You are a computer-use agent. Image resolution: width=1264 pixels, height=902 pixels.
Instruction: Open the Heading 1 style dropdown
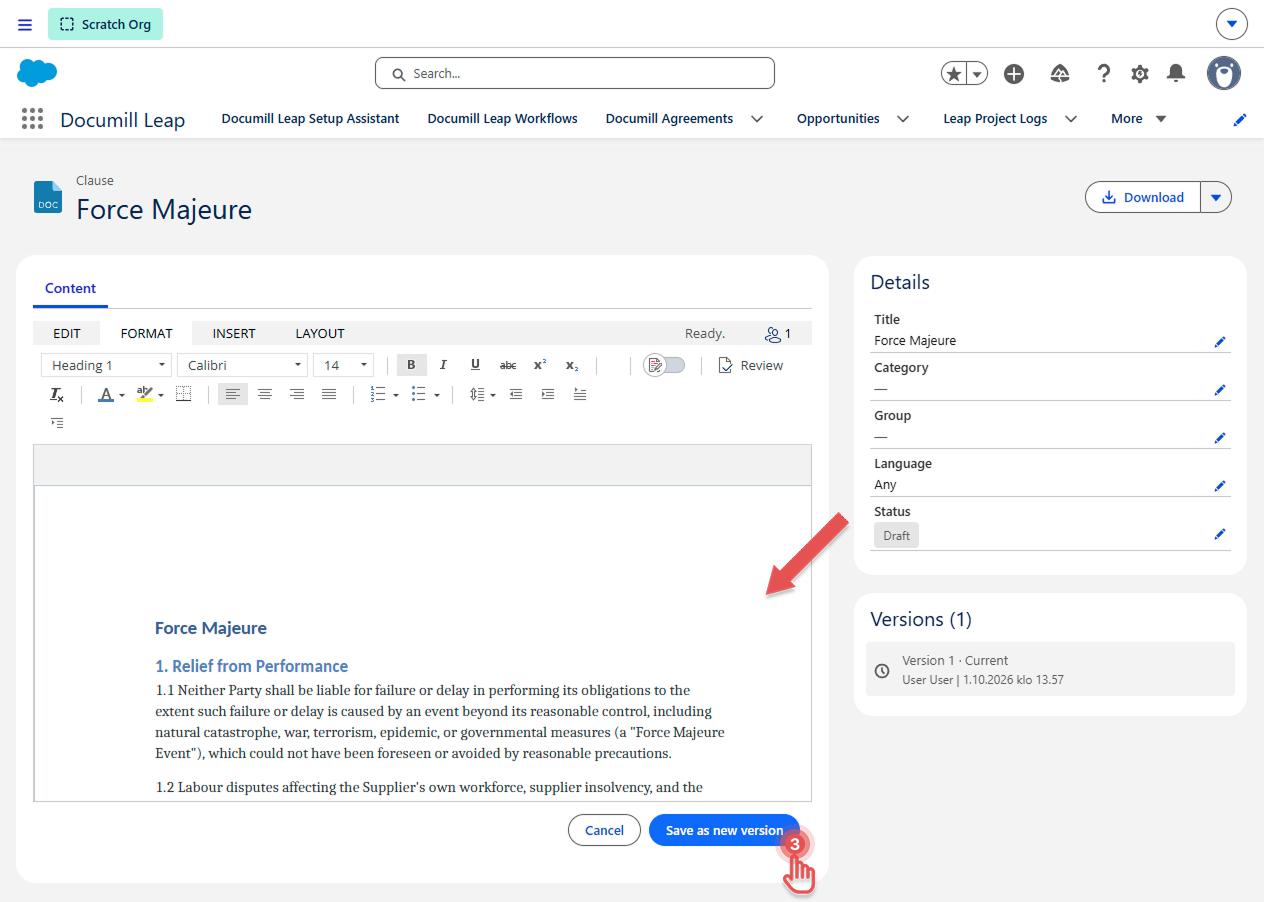[106, 365]
